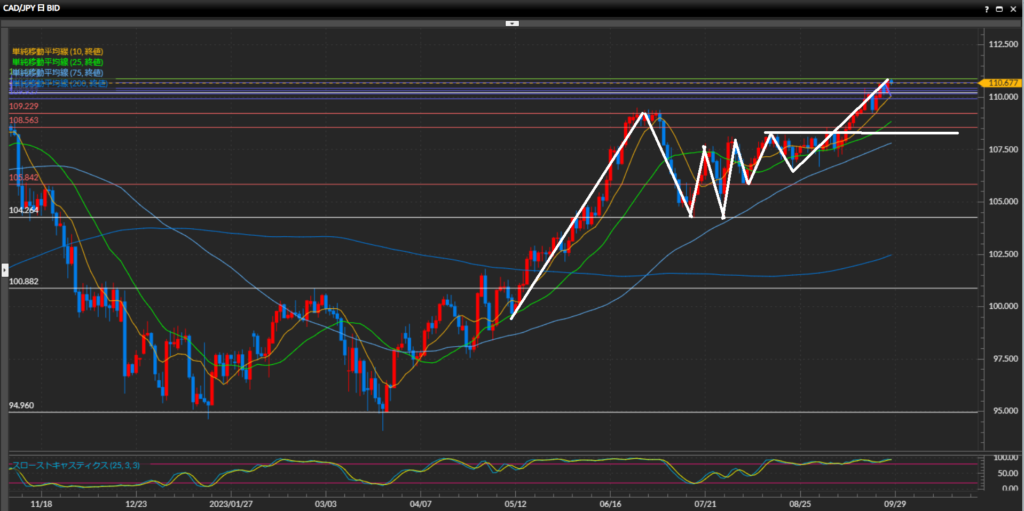Viewport: 1024px width, 511px height.
Task: Select the 94.960 support line label
Action: (24, 406)
